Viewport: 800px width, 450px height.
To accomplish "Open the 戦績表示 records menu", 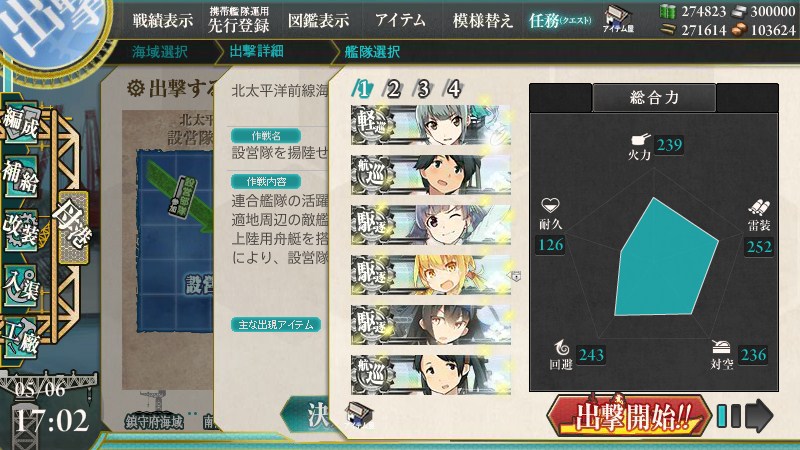I will [x=163, y=20].
